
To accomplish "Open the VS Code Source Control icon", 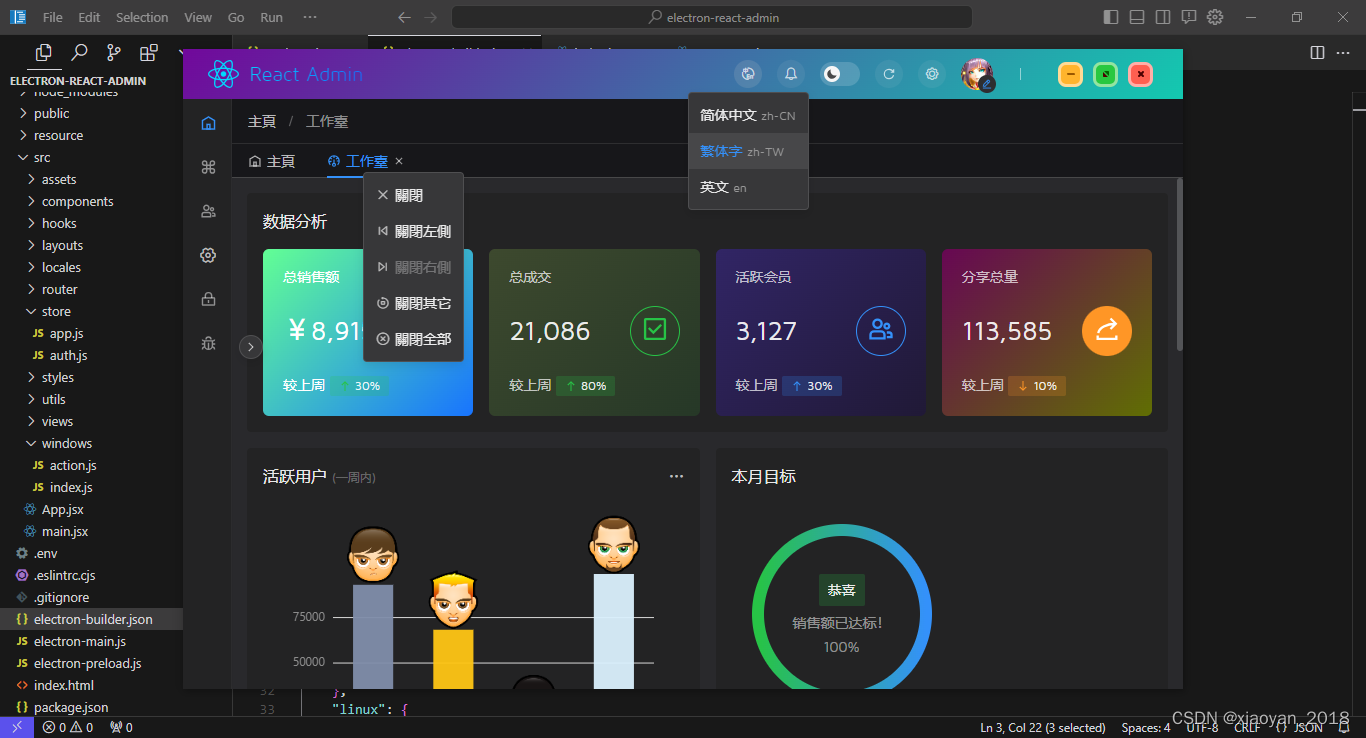I will pos(114,52).
